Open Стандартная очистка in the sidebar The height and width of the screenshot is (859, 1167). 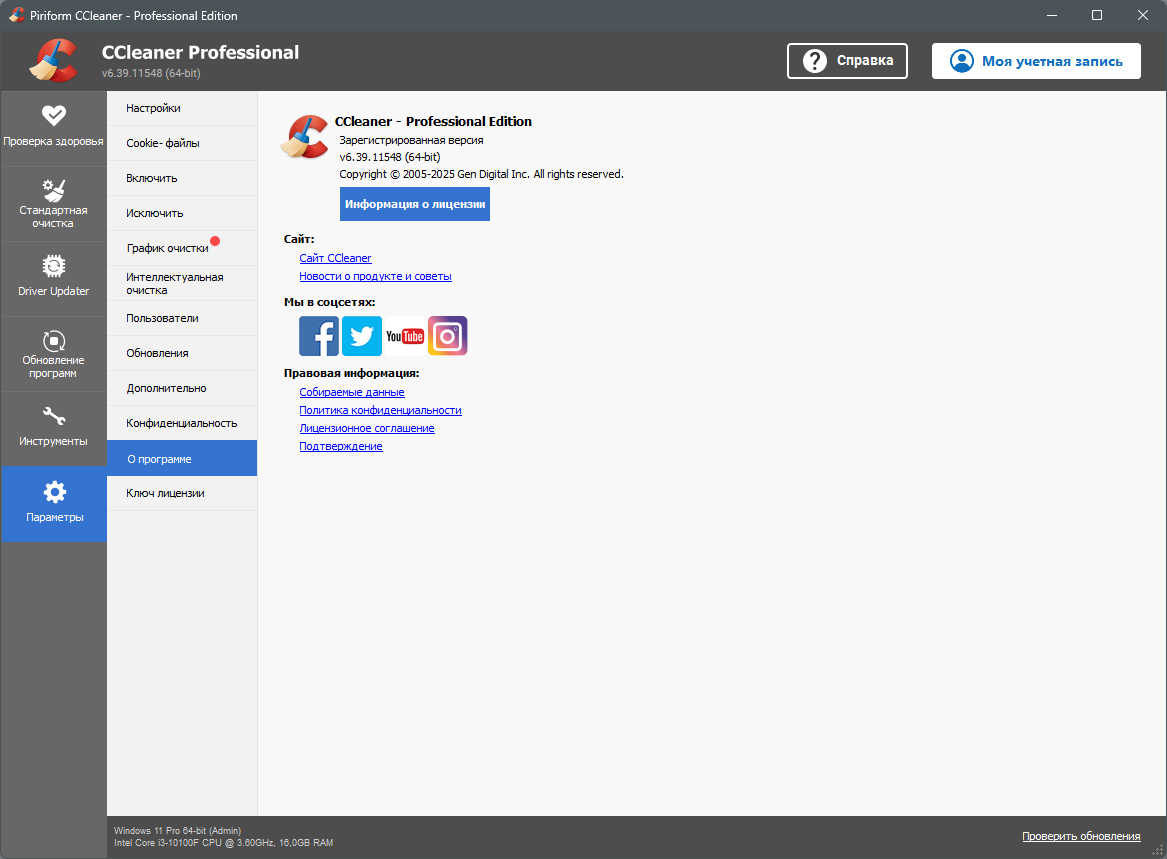54,204
